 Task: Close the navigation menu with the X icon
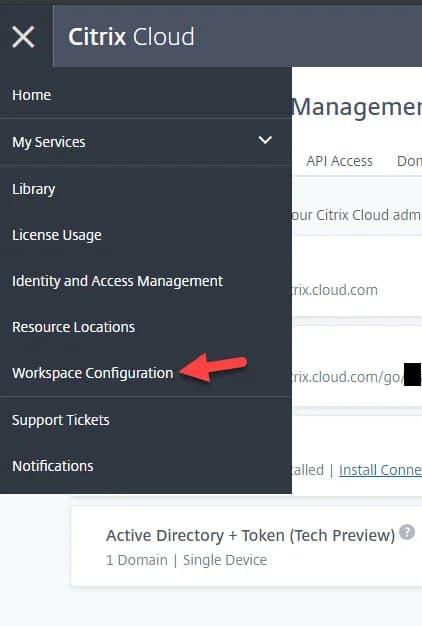point(23,37)
